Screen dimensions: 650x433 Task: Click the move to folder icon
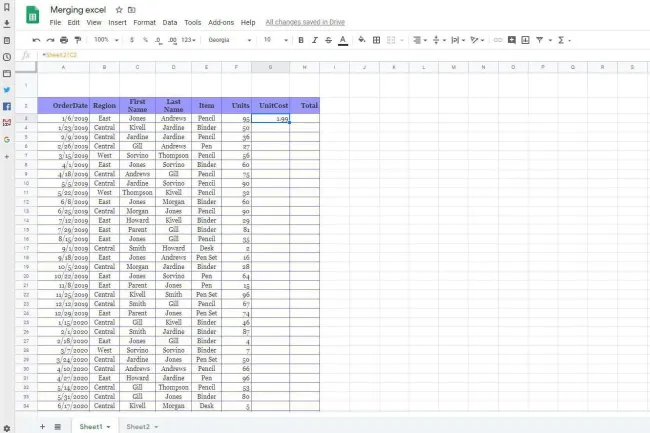pyautogui.click(x=131, y=10)
